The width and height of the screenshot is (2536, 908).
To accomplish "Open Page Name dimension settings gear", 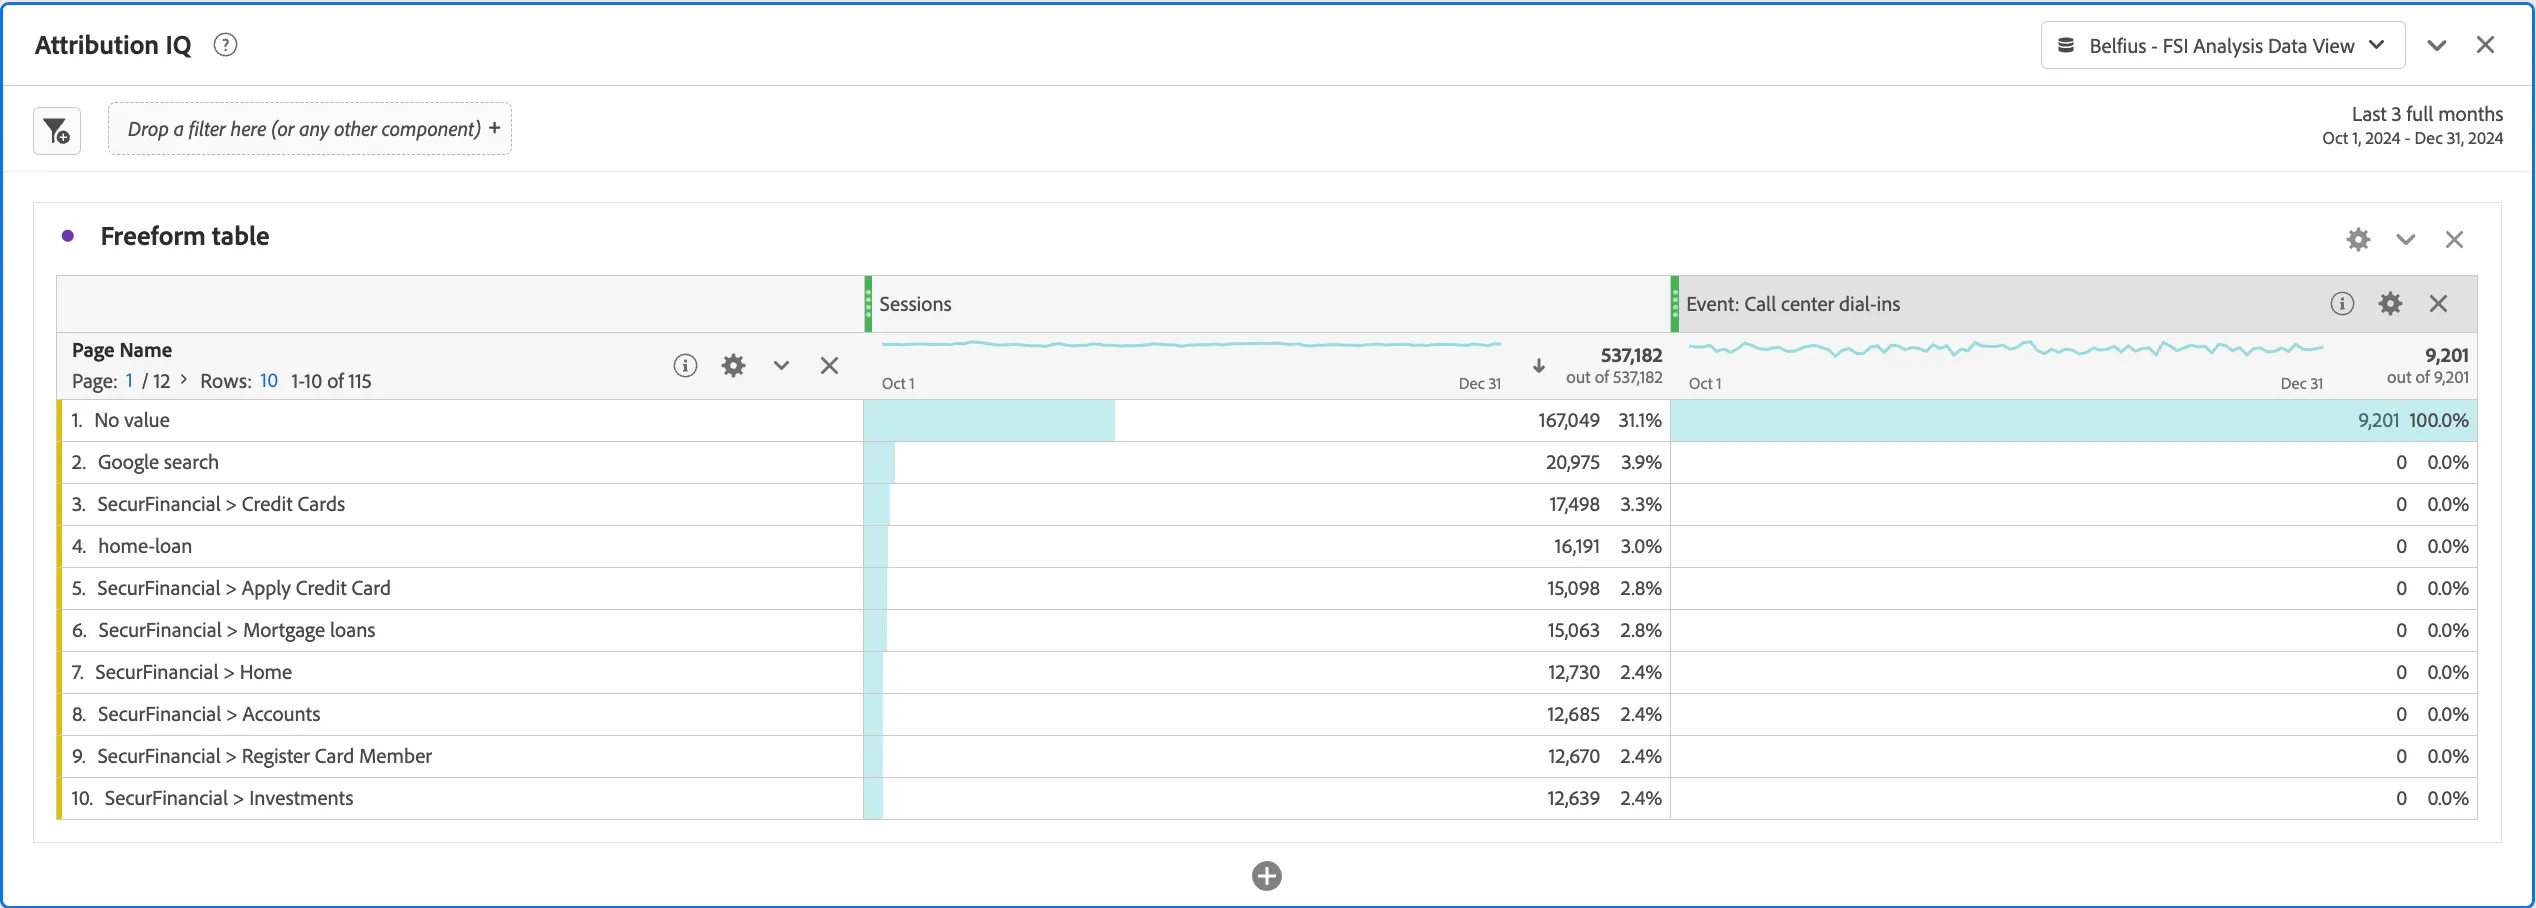I will (733, 365).
